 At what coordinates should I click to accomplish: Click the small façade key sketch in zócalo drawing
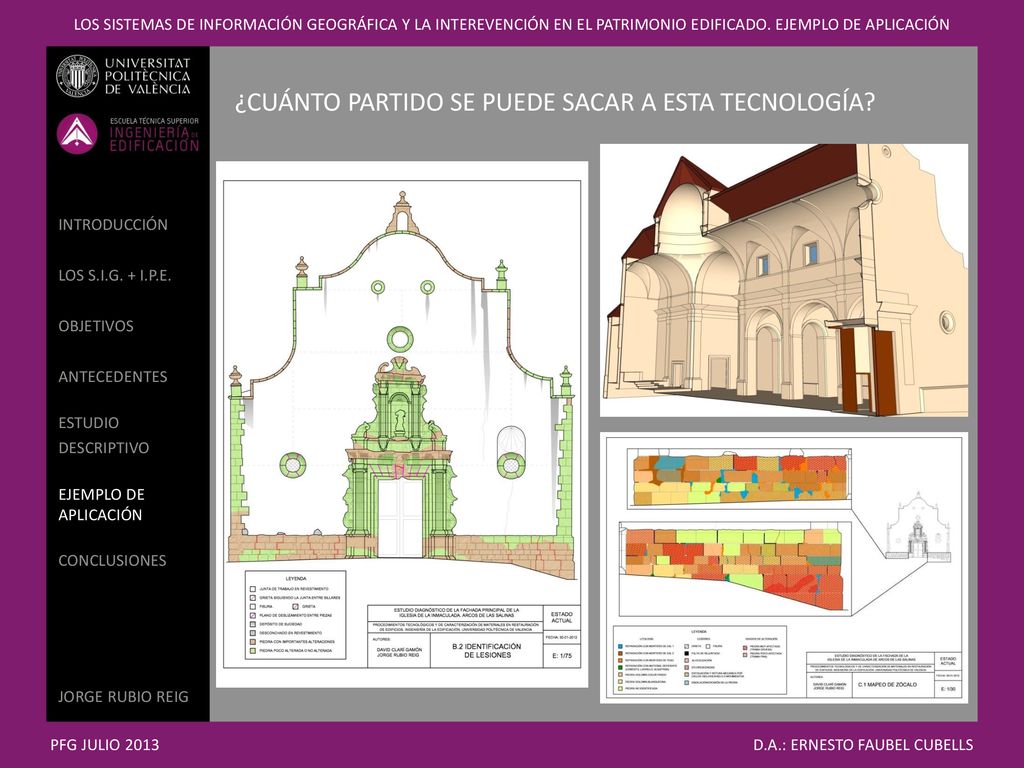click(918, 526)
